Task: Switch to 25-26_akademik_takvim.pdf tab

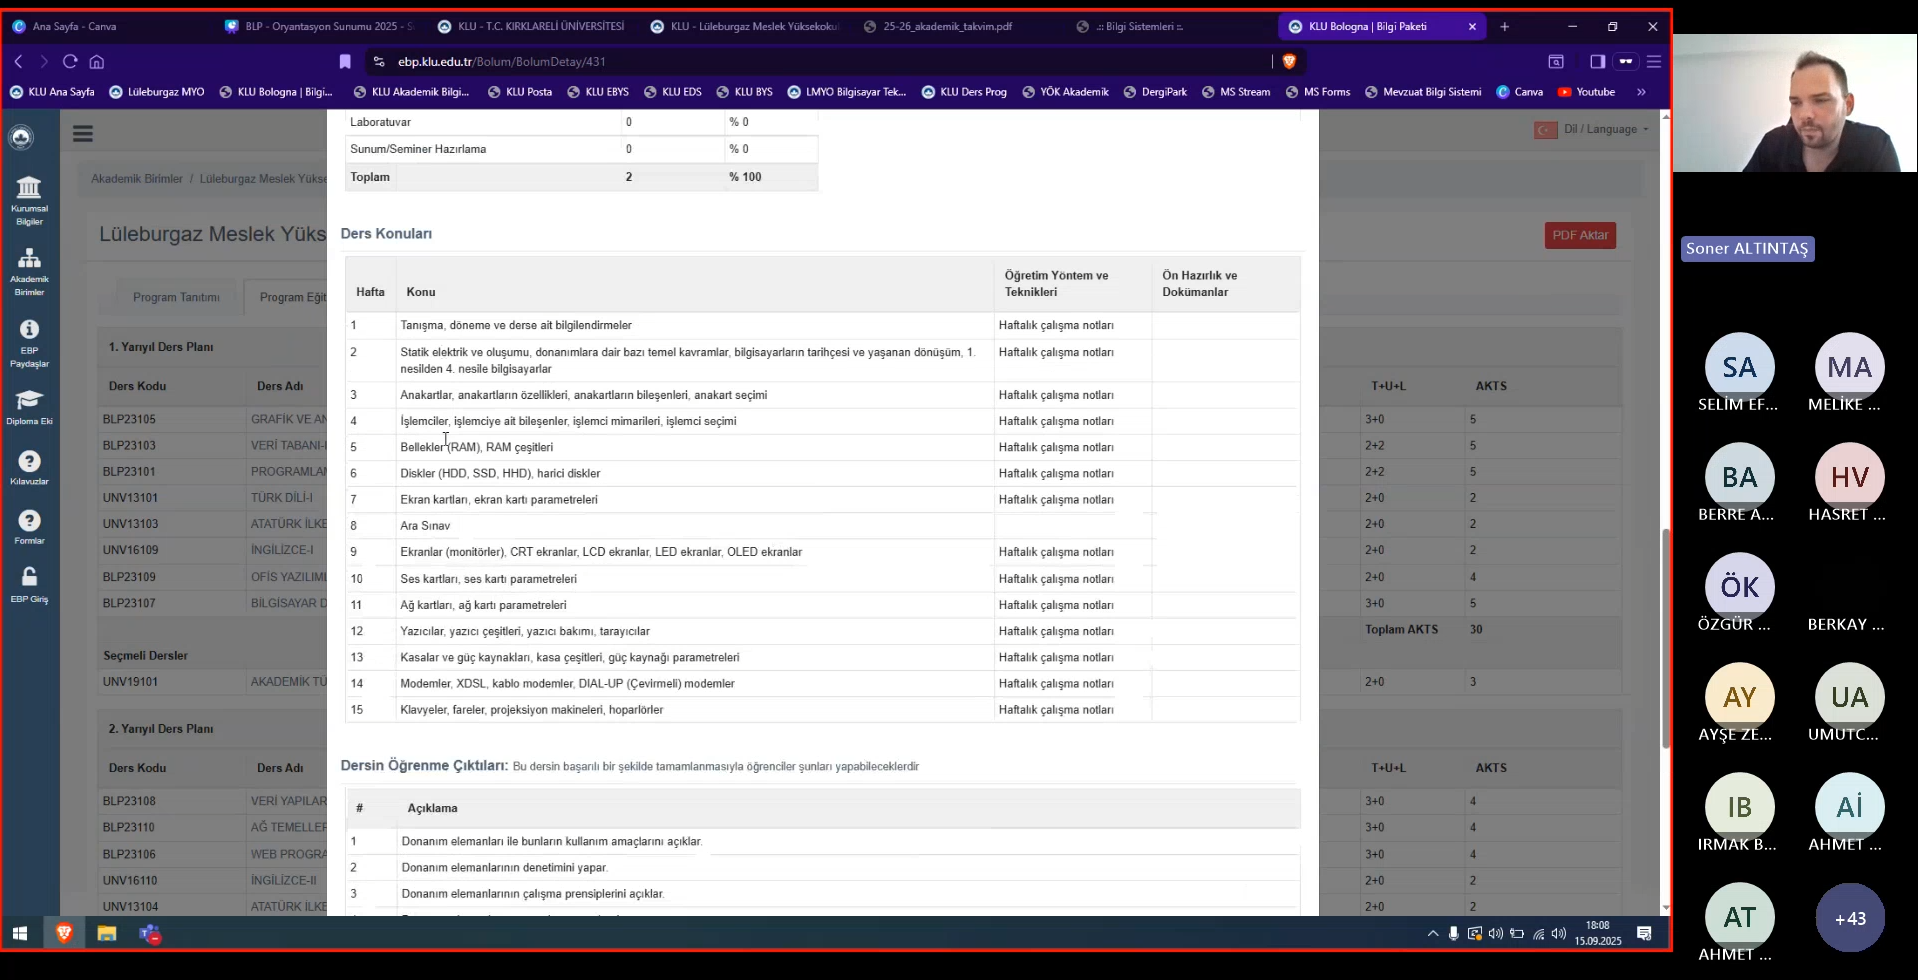Action: 946,27
